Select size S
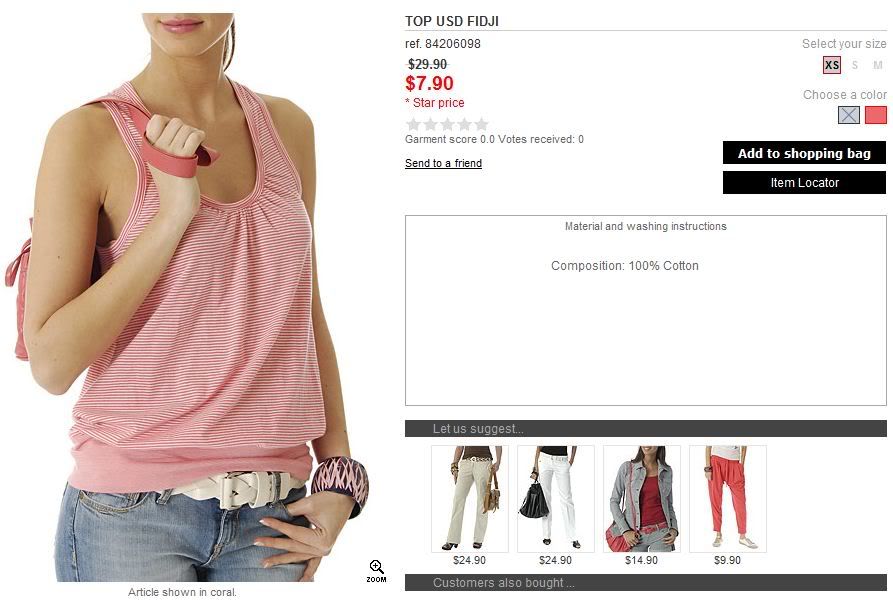The image size is (893, 600). 855,65
